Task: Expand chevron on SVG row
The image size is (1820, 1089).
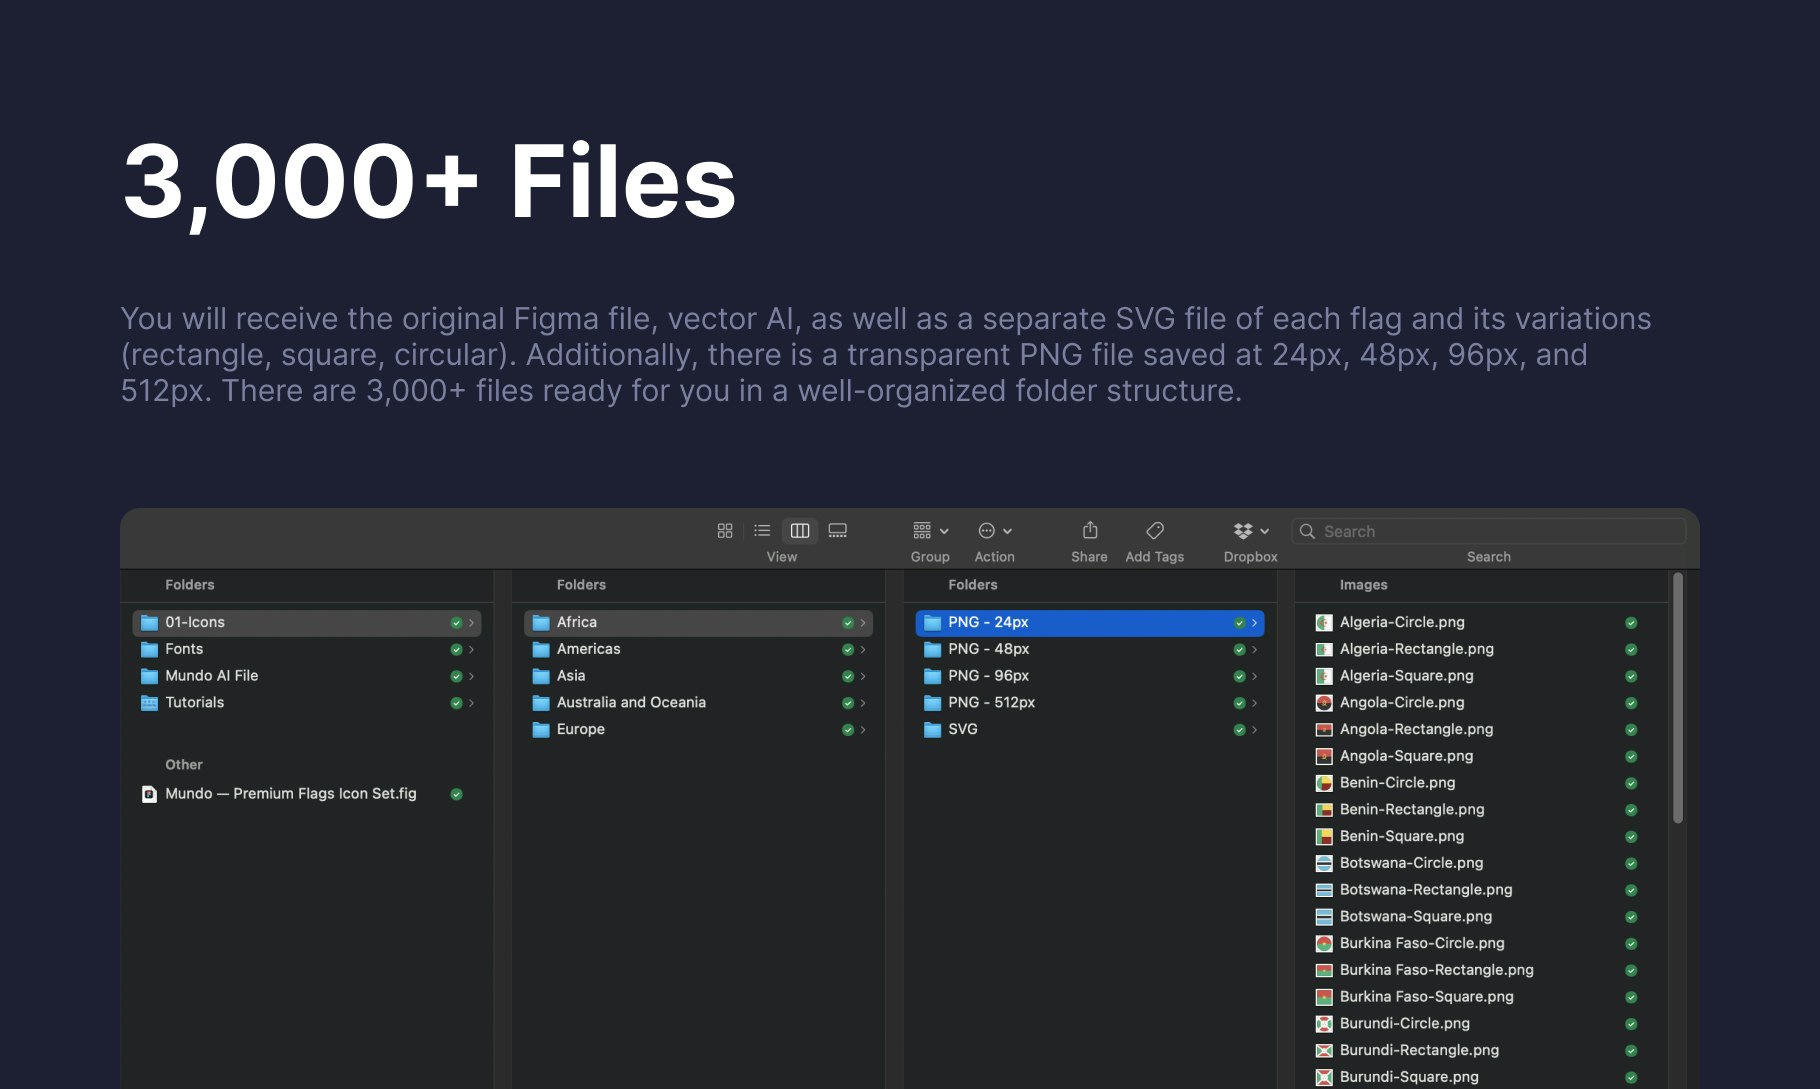Action: click(1254, 730)
